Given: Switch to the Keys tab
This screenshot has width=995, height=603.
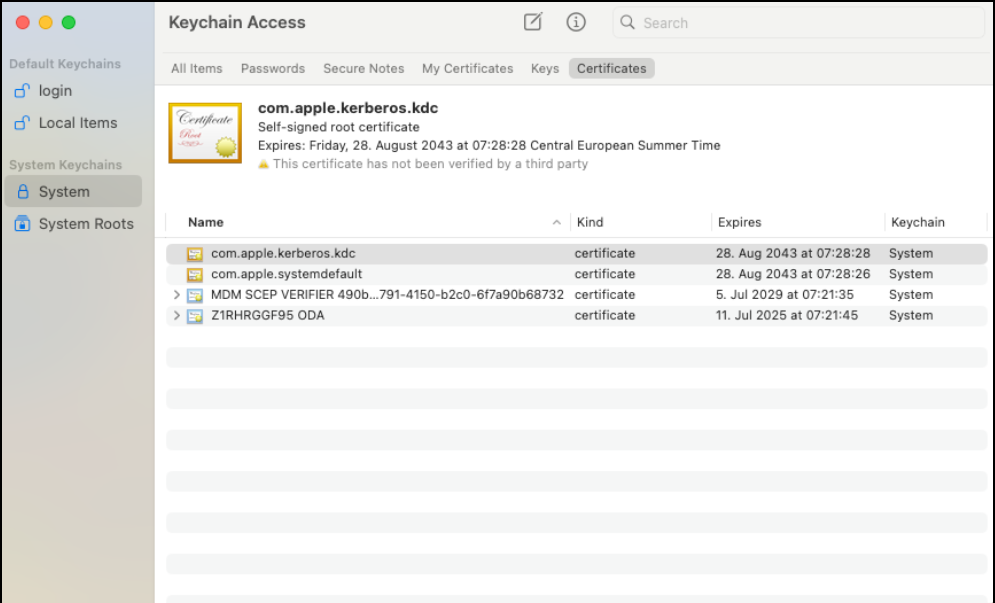Looking at the screenshot, I should 545,69.
